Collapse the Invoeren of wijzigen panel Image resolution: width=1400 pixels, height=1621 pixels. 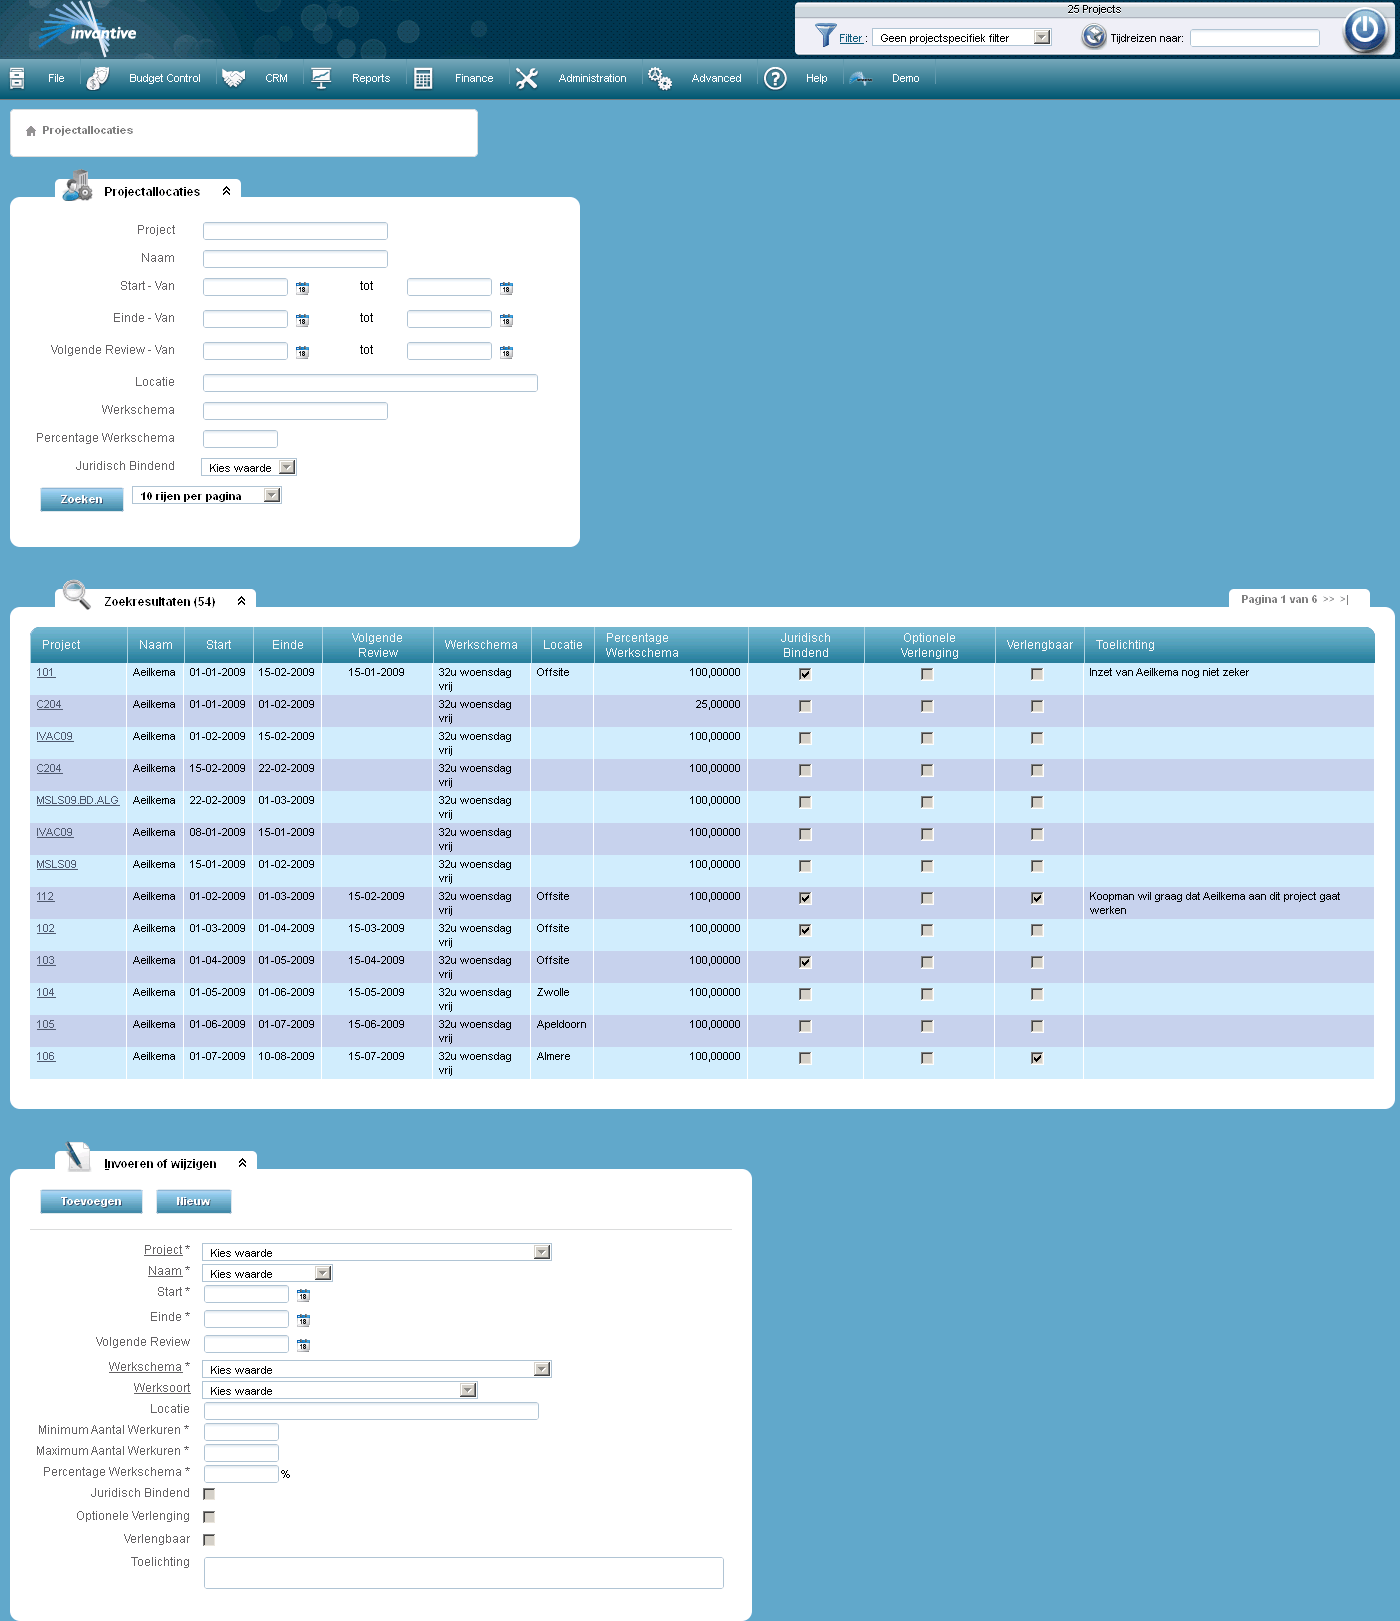(243, 1163)
